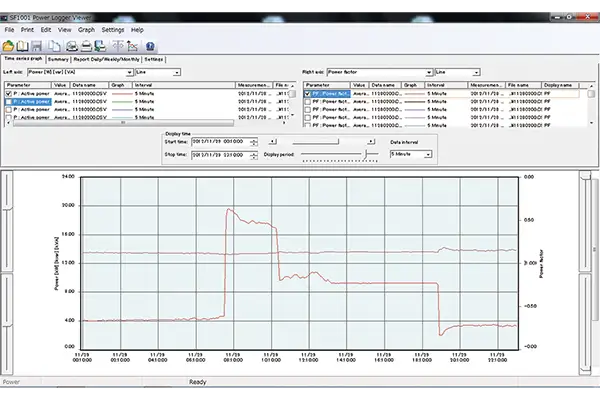The height and width of the screenshot is (400, 600).
Task: Click right table Display name column header
Action: [x=560, y=85]
